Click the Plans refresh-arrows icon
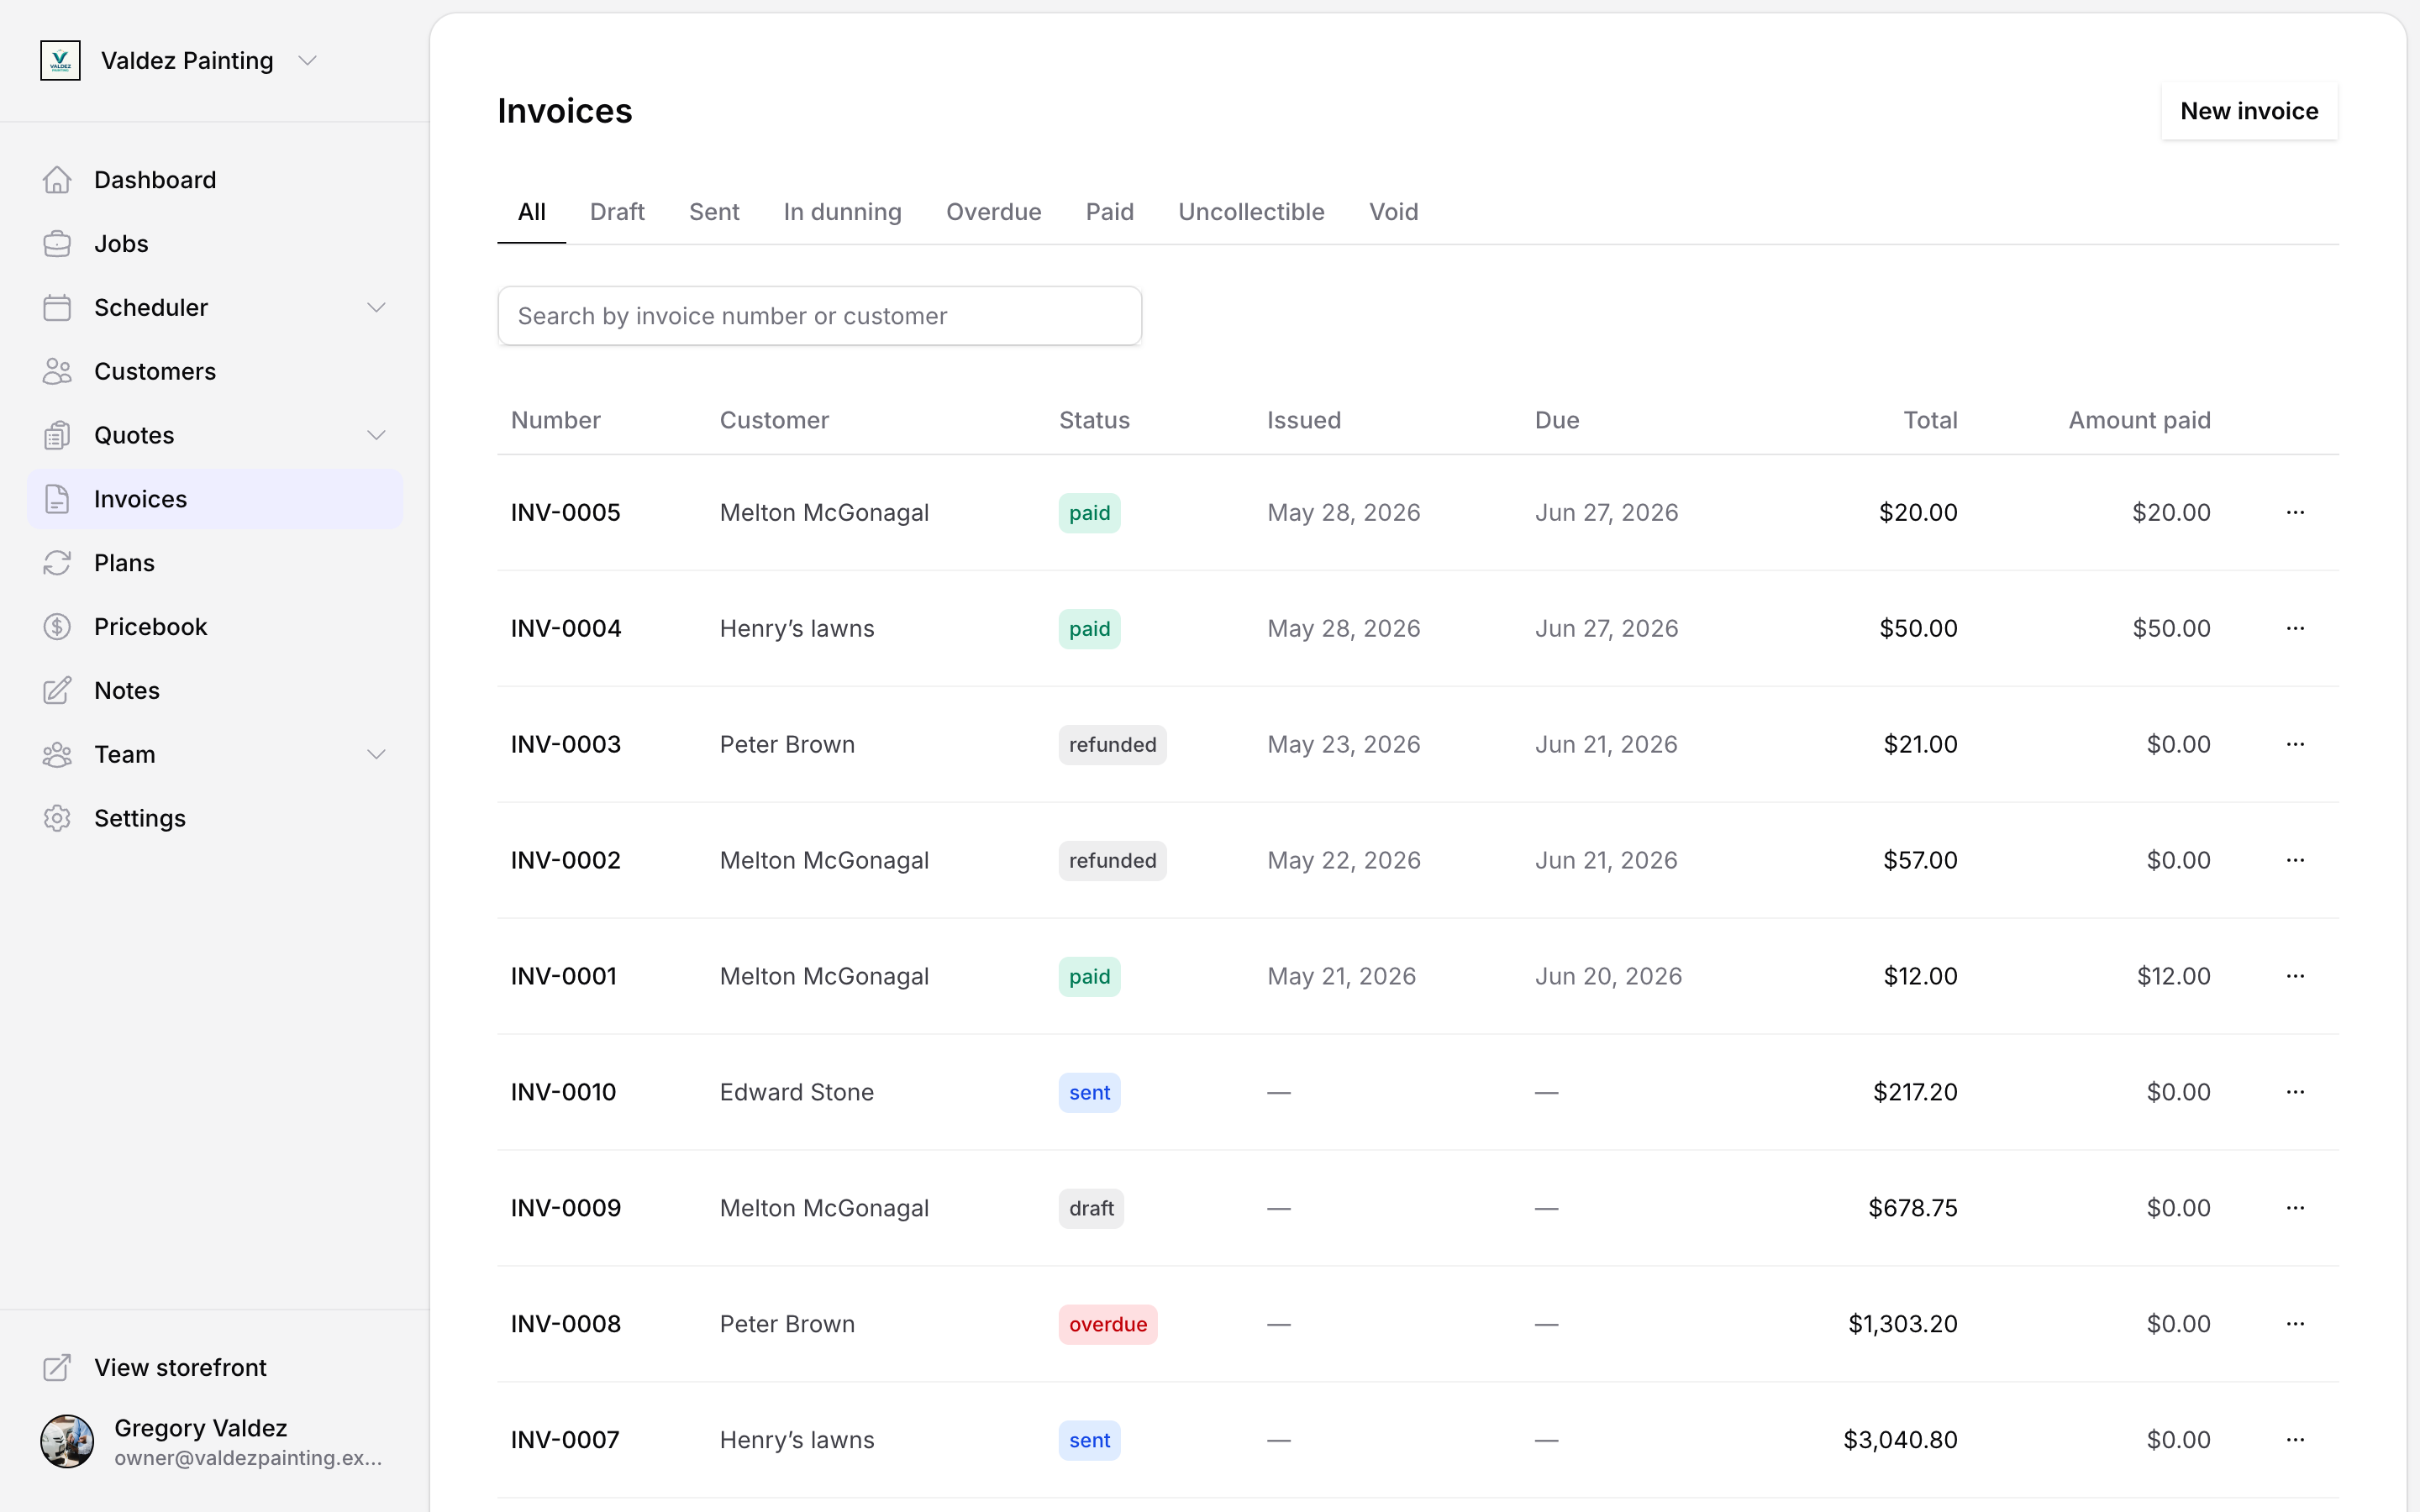 tap(57, 563)
